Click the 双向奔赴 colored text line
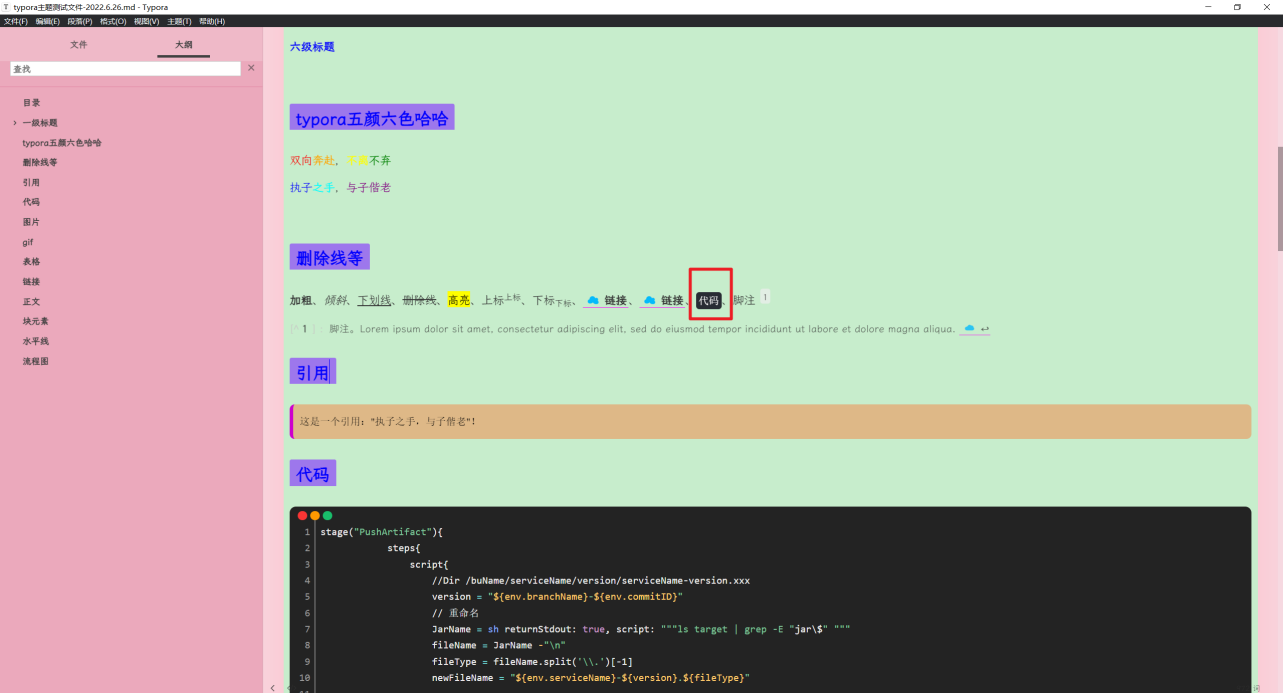Viewport: 1283px width, 693px height. tap(340, 160)
